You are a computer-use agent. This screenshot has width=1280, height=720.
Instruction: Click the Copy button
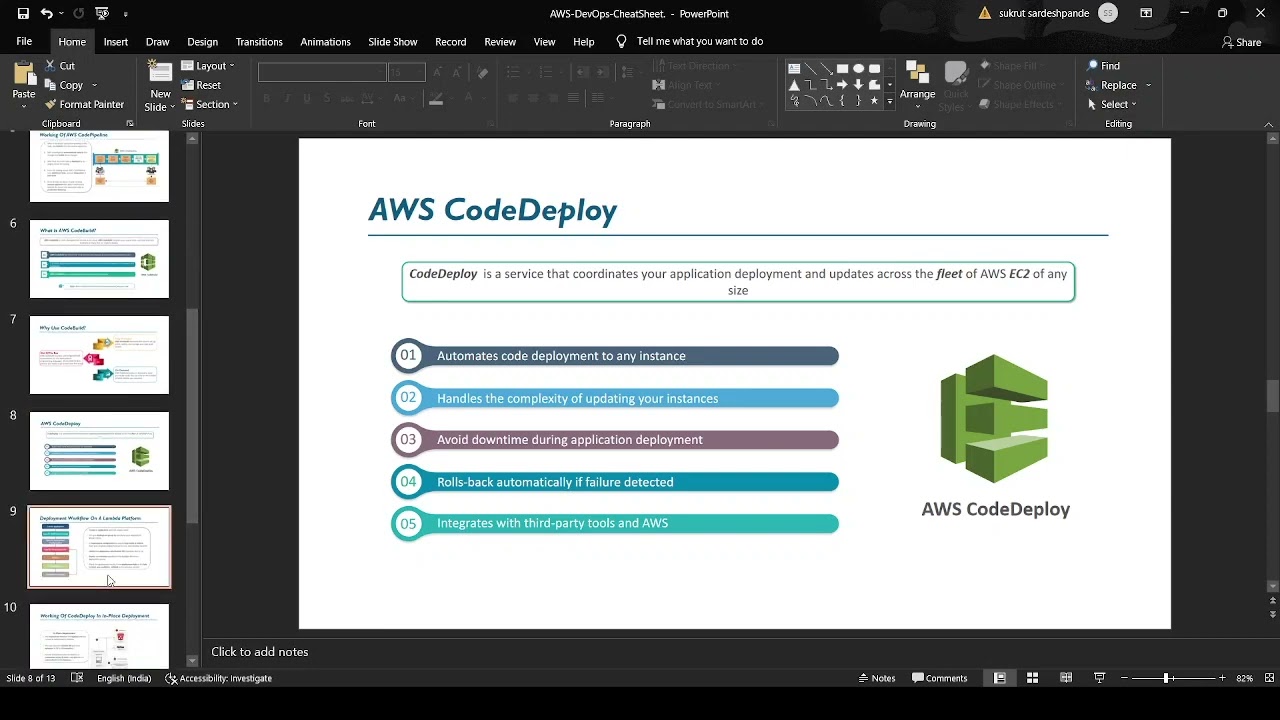click(x=64, y=85)
